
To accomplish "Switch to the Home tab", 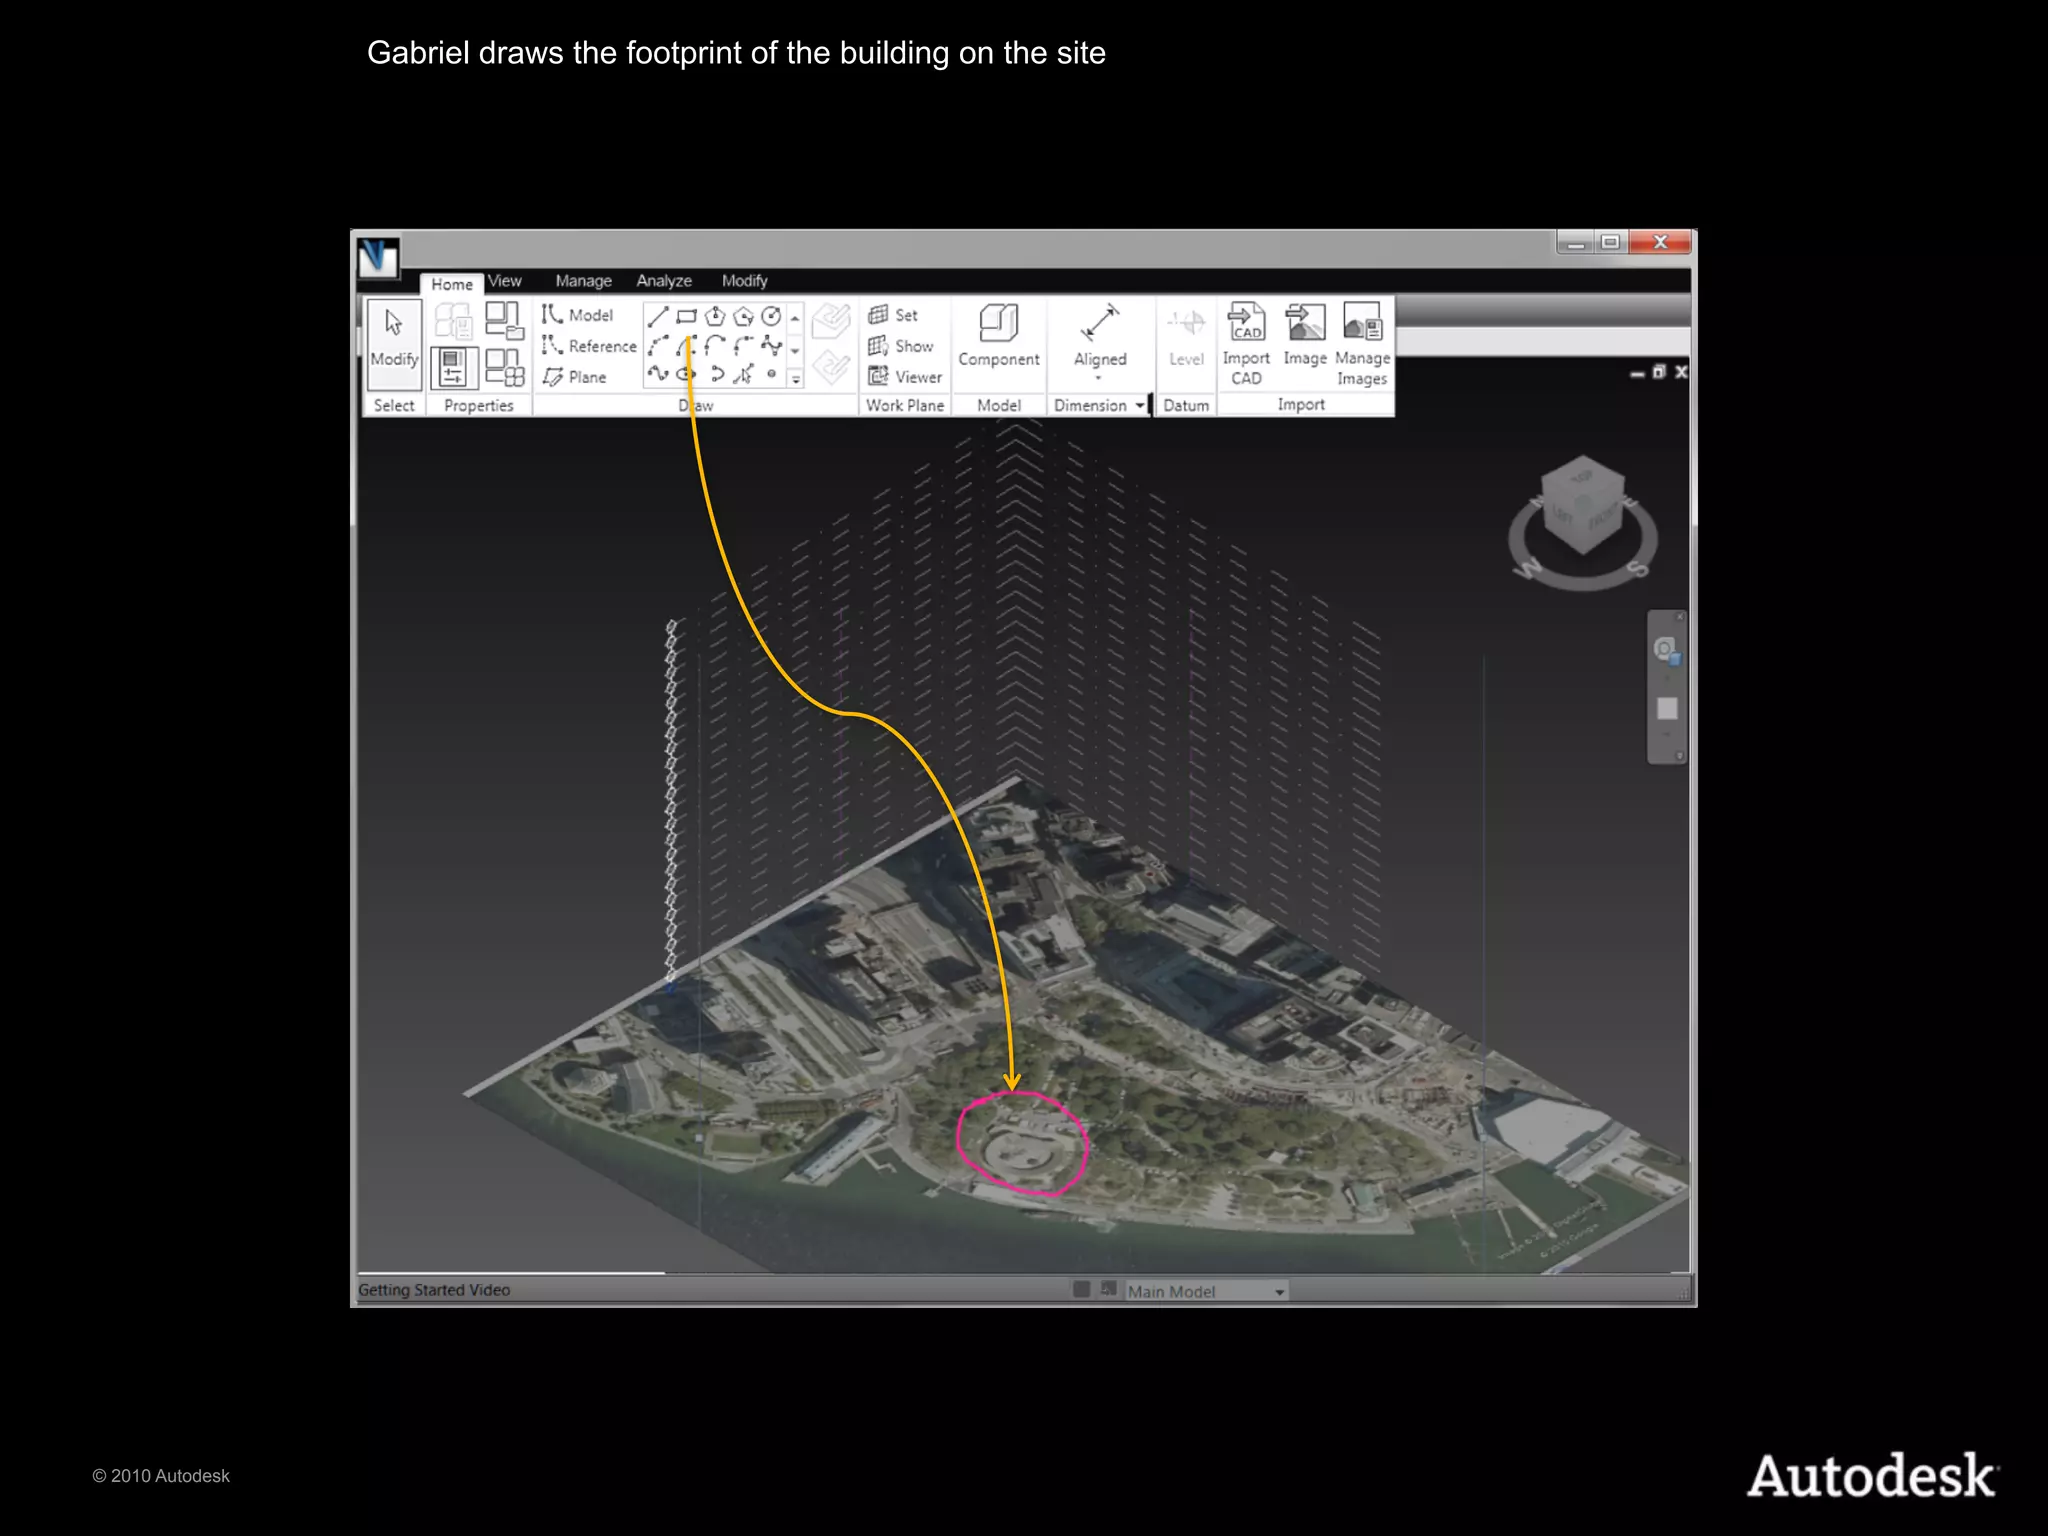I will 452,284.
